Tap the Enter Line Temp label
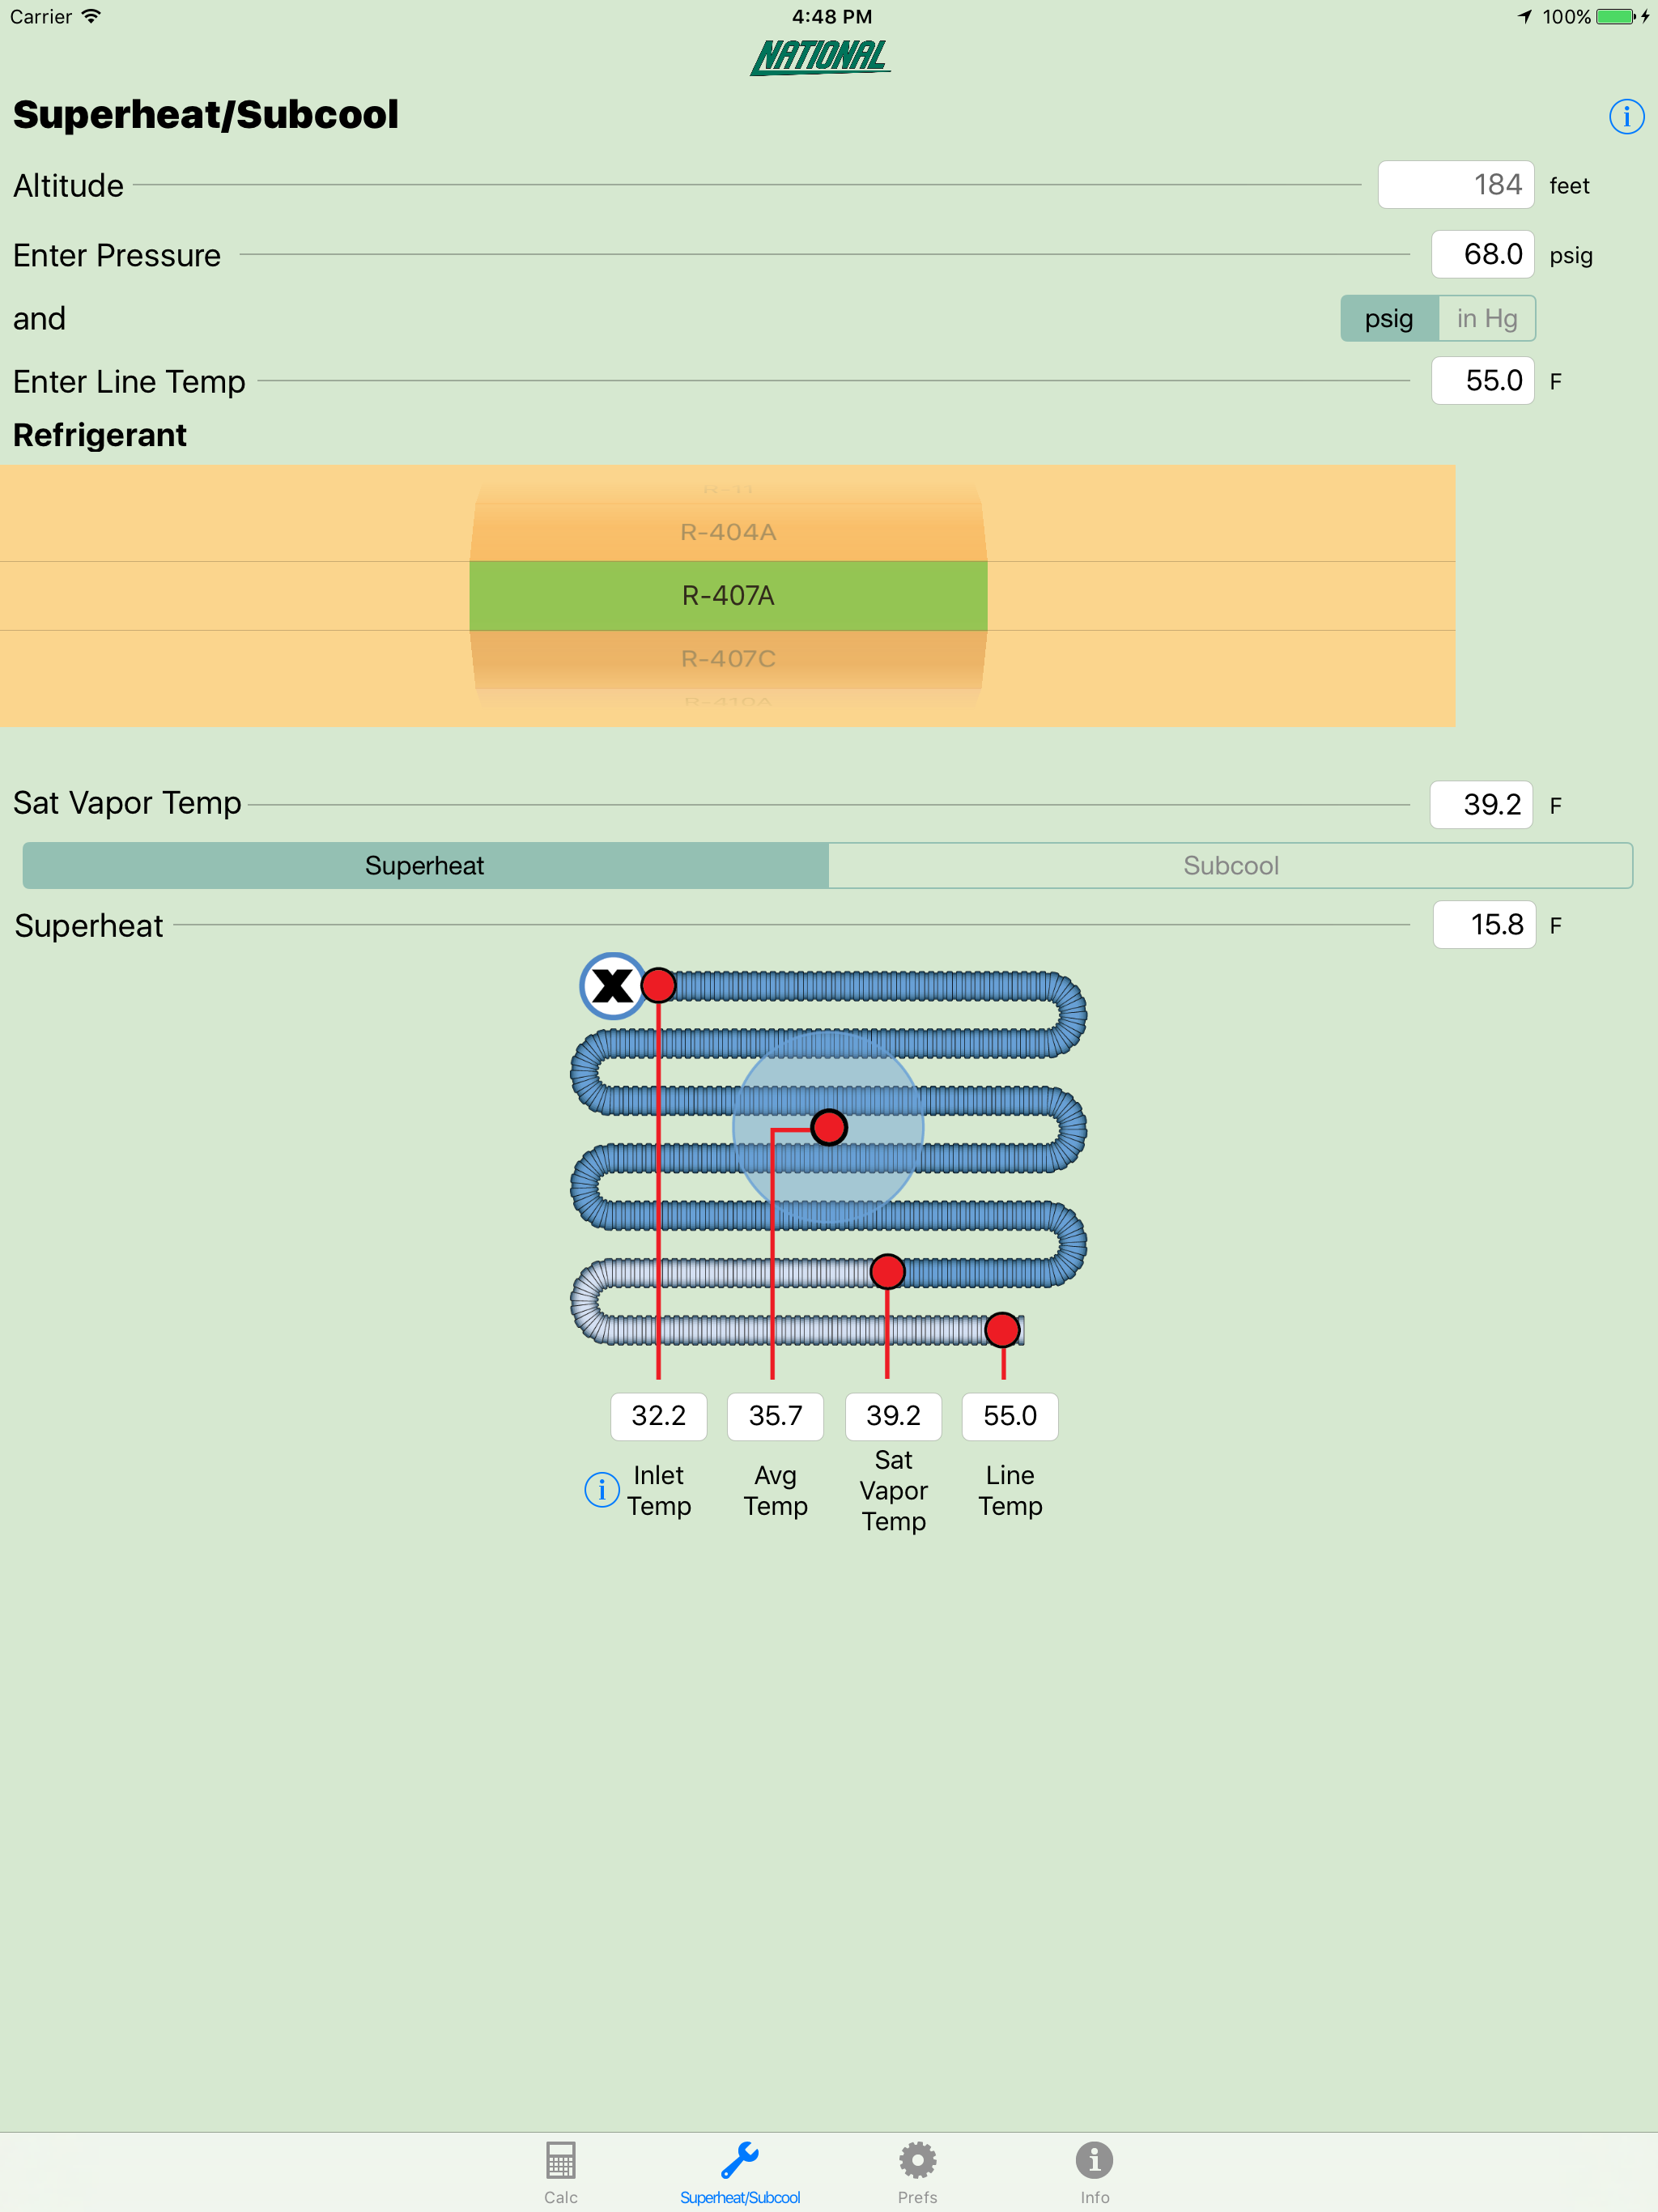Image resolution: width=1658 pixels, height=2212 pixels. click(129, 381)
